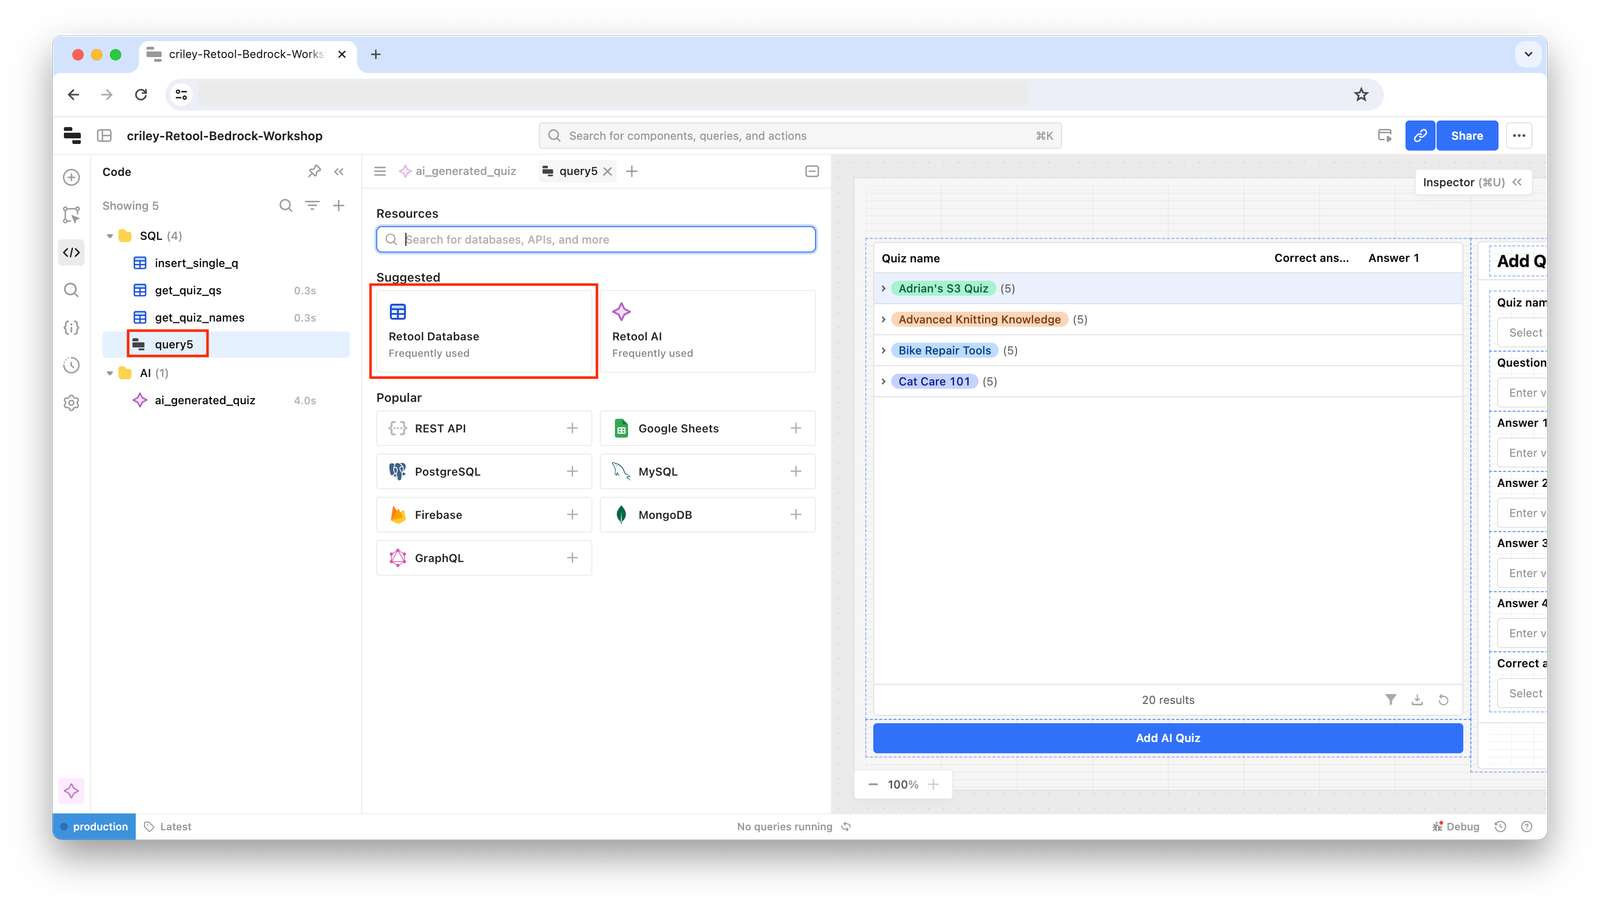Viewport: 1600px width, 909px height.
Task: Expand the Adrian's S3 Quiz group
Action: tap(884, 289)
